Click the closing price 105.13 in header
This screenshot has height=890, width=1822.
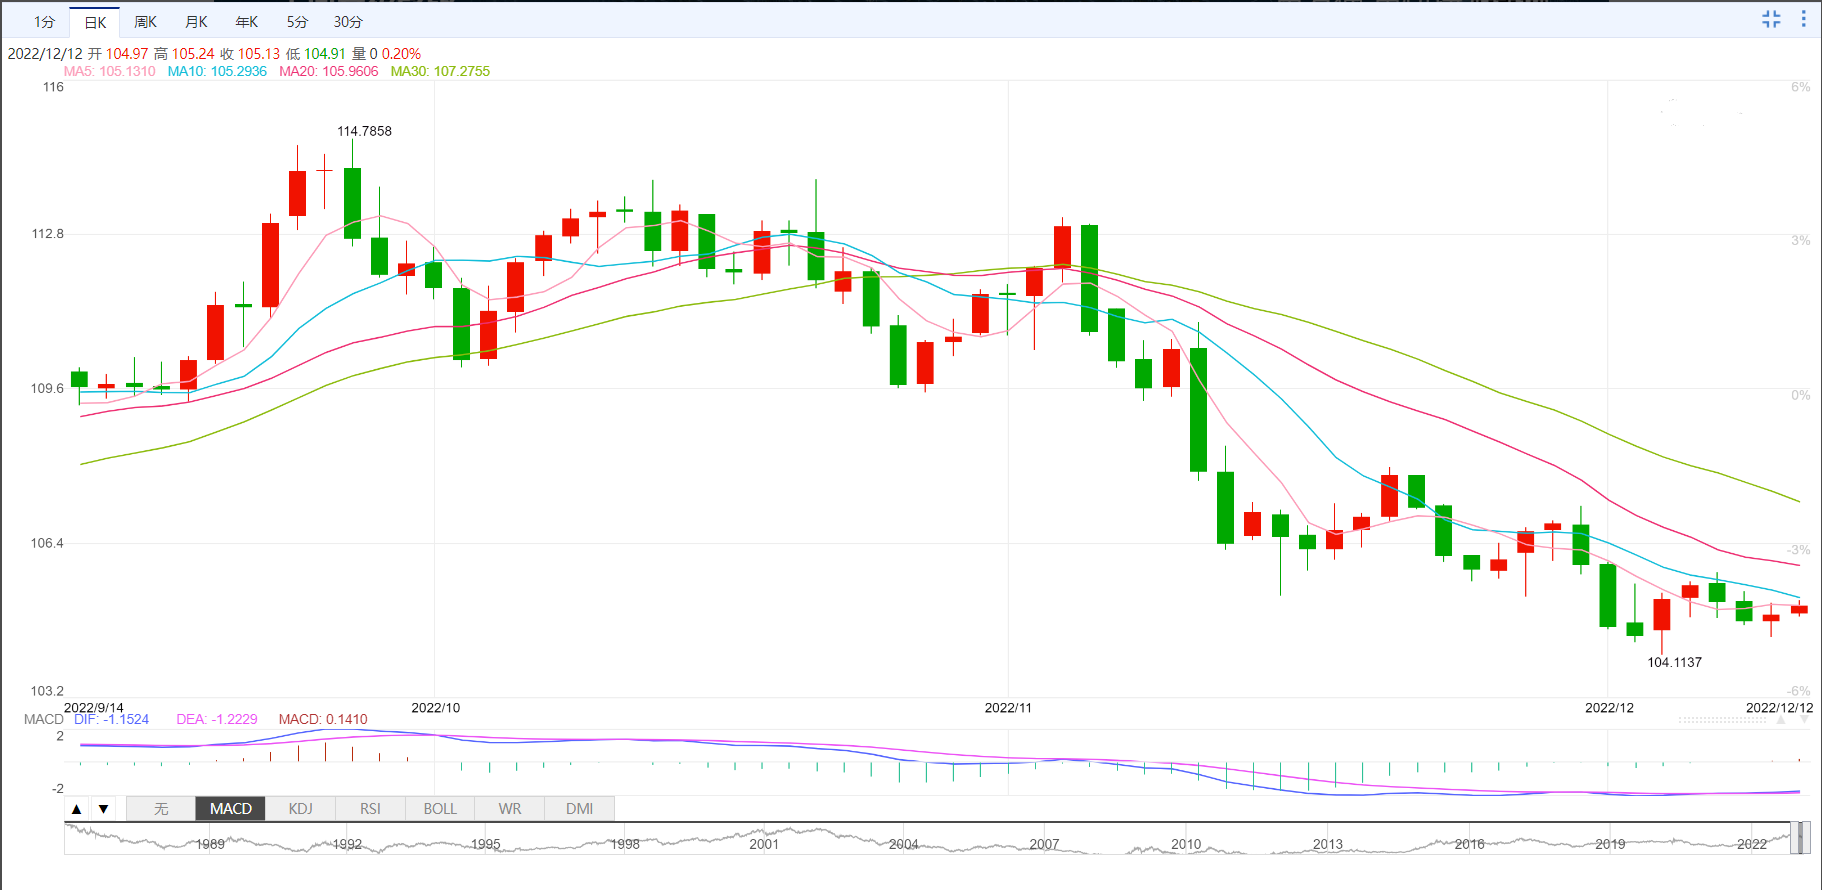[x=259, y=54]
